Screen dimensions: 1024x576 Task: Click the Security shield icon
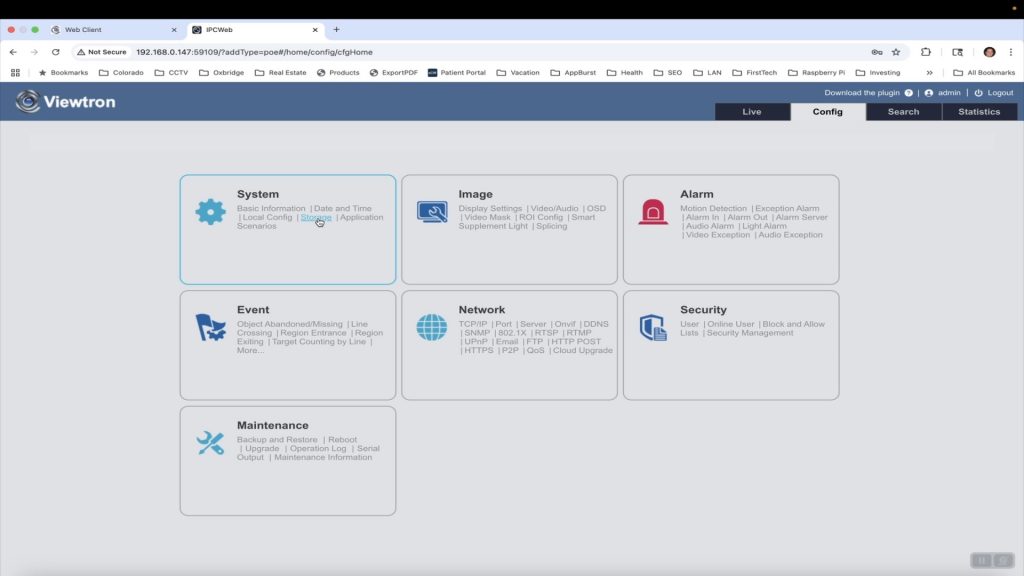pos(653,327)
